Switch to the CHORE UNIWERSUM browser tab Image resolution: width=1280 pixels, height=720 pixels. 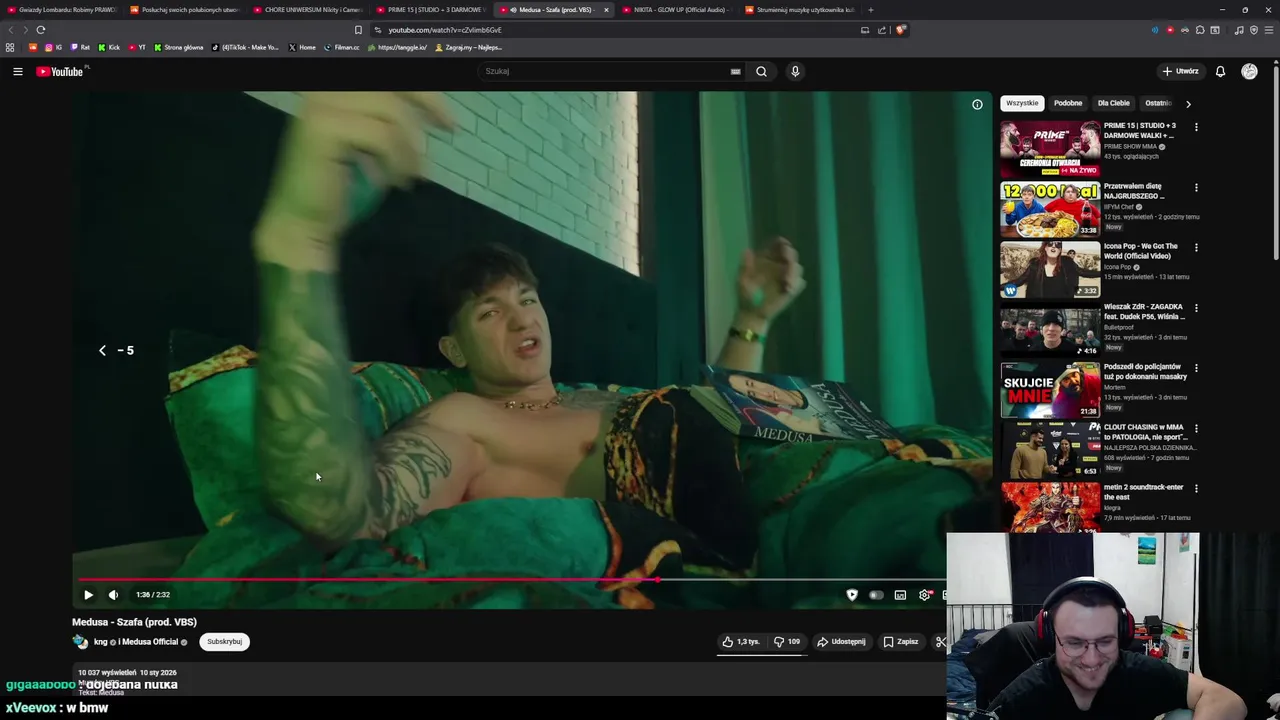[x=308, y=10]
